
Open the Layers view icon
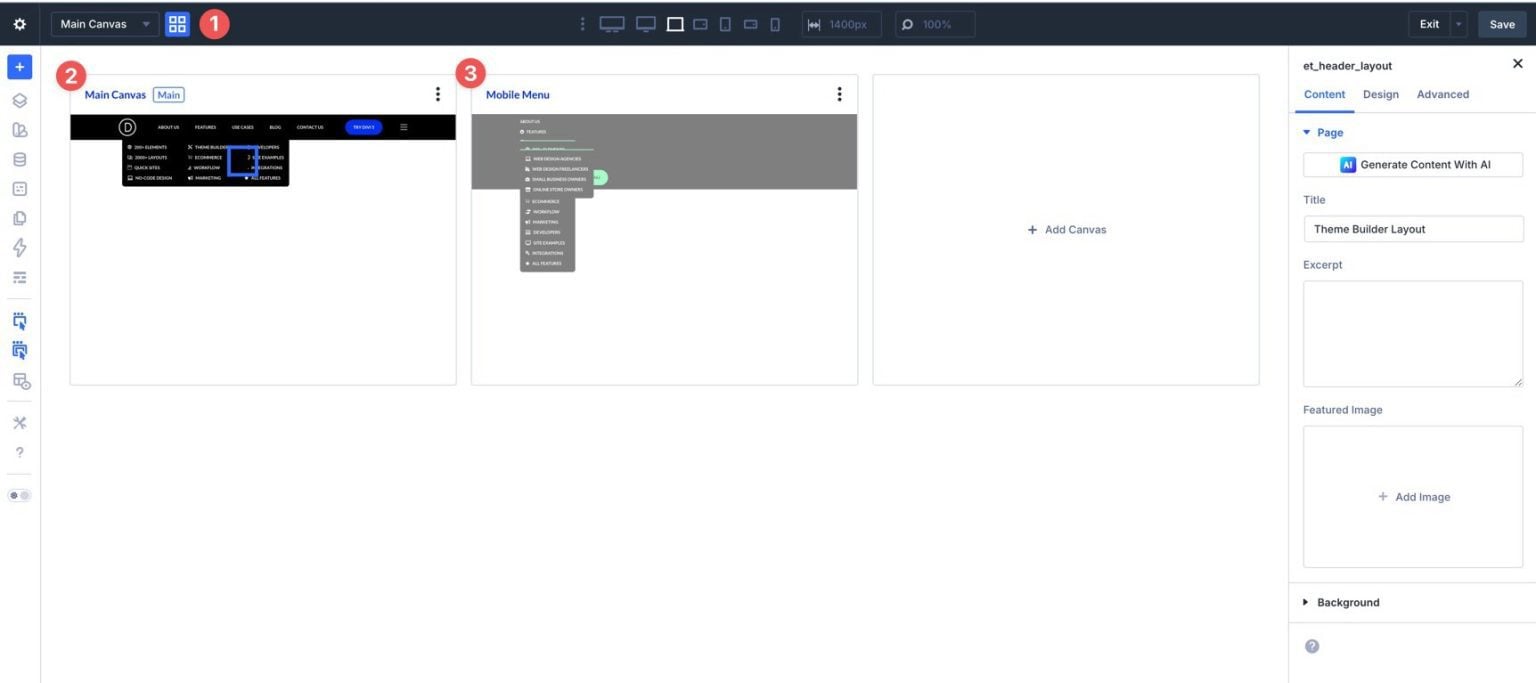[20, 100]
